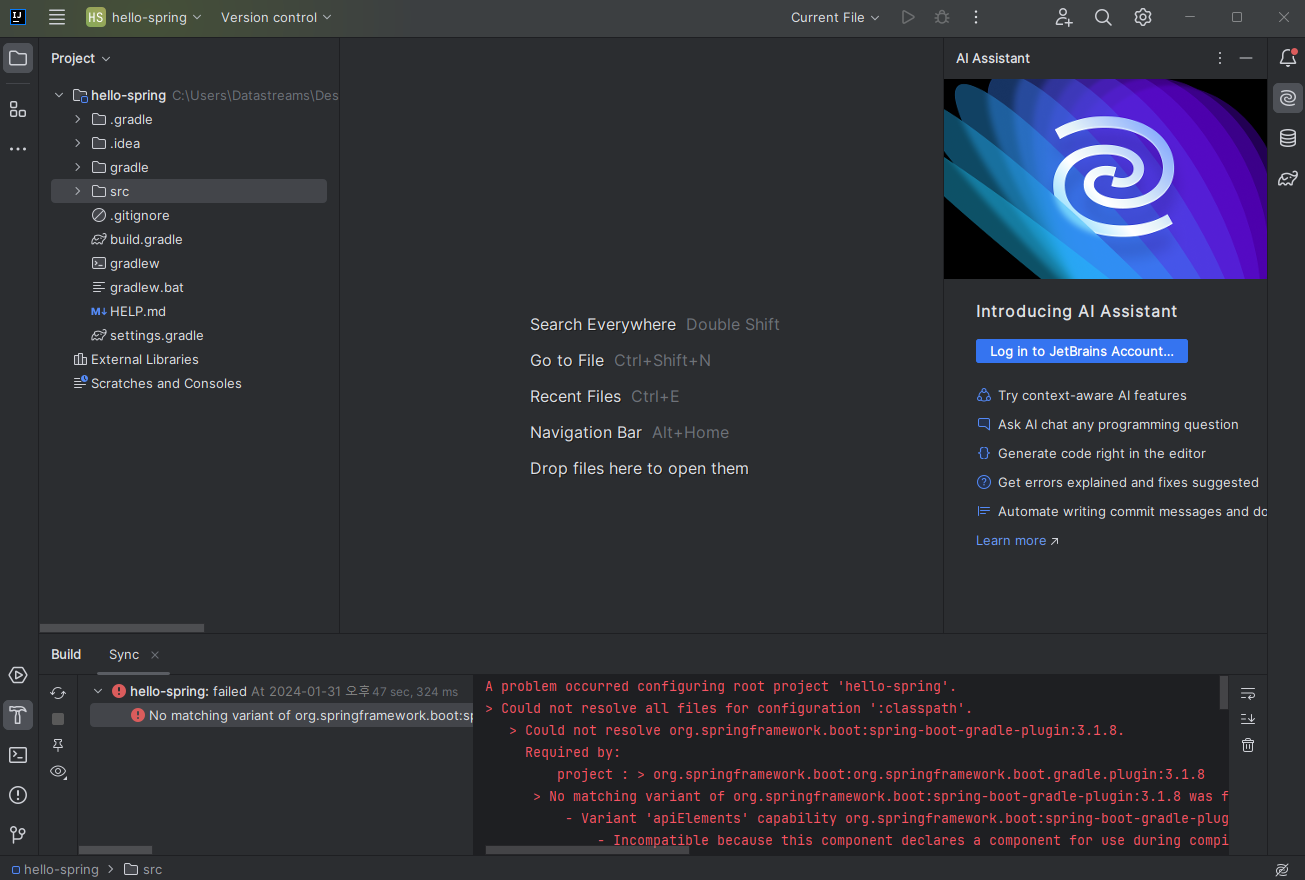Viewport: 1305px width, 880px height.
Task: Open the Project view selector dropdown
Action: (x=81, y=58)
